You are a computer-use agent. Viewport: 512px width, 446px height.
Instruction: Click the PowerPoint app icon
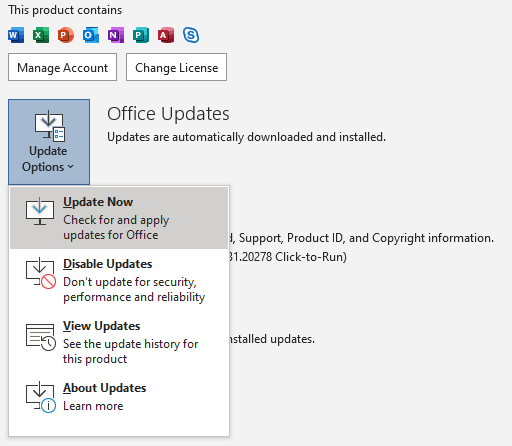point(66,35)
